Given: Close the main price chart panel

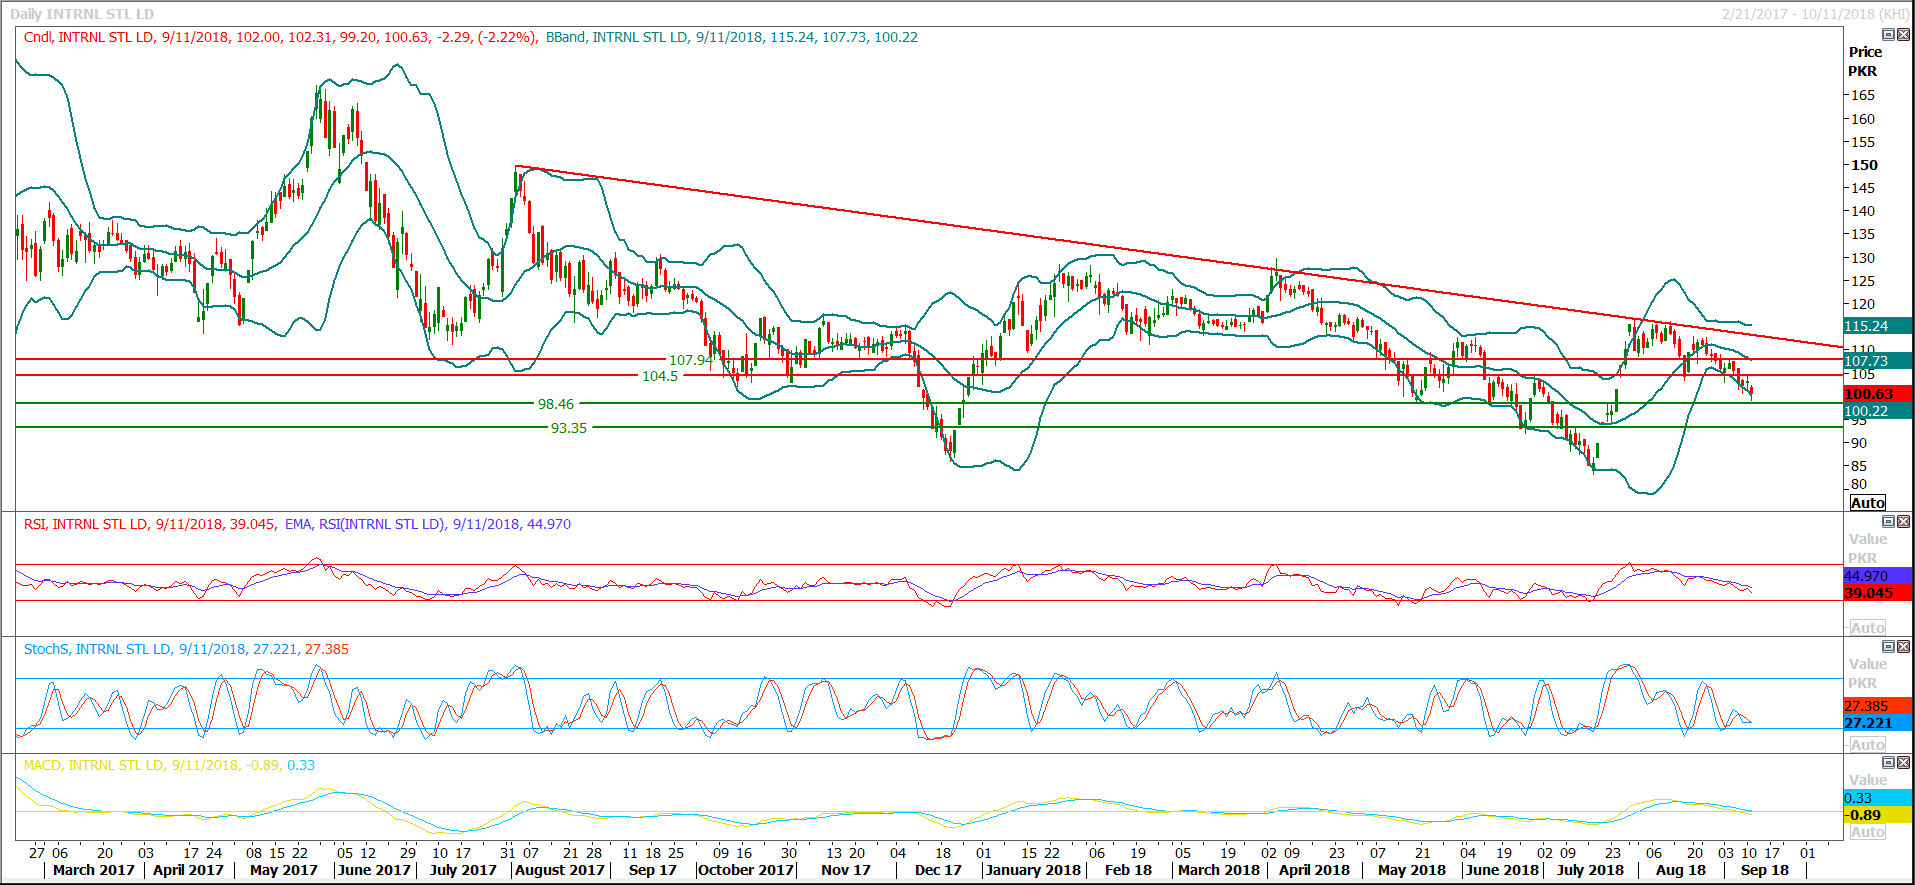Looking at the screenshot, I should pyautogui.click(x=1903, y=35).
